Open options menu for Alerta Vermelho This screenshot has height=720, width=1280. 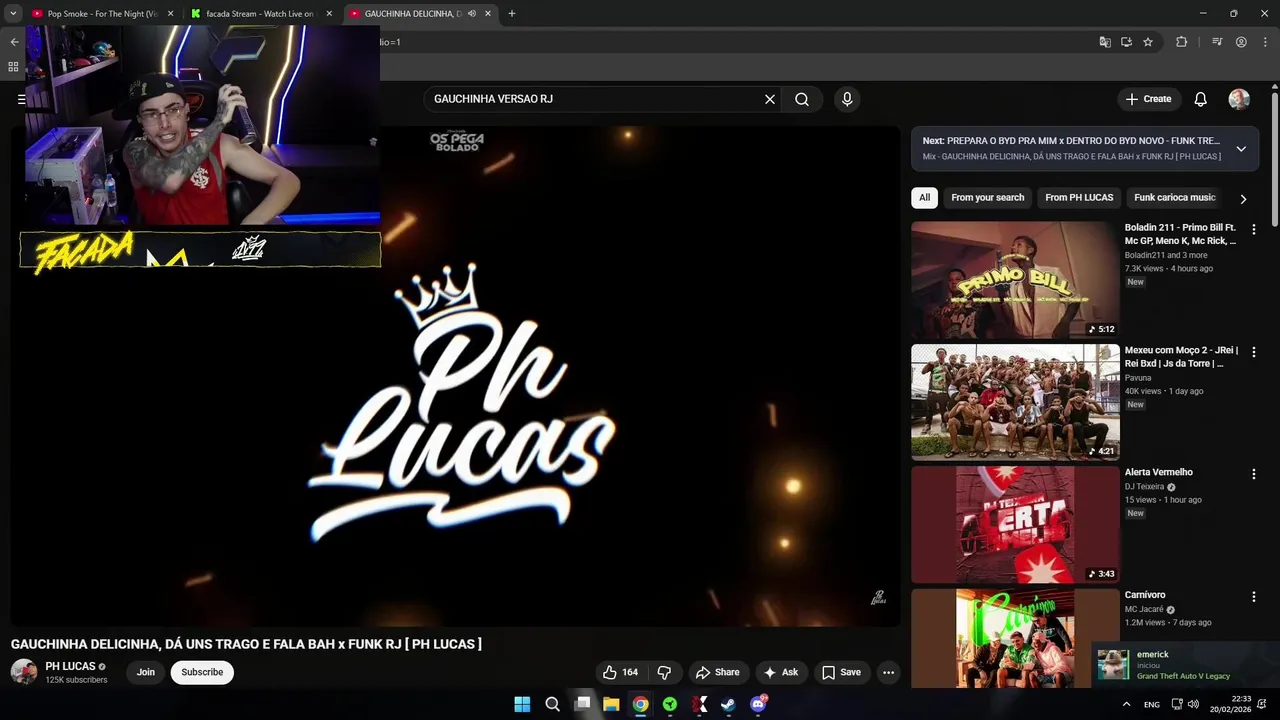point(1253,474)
